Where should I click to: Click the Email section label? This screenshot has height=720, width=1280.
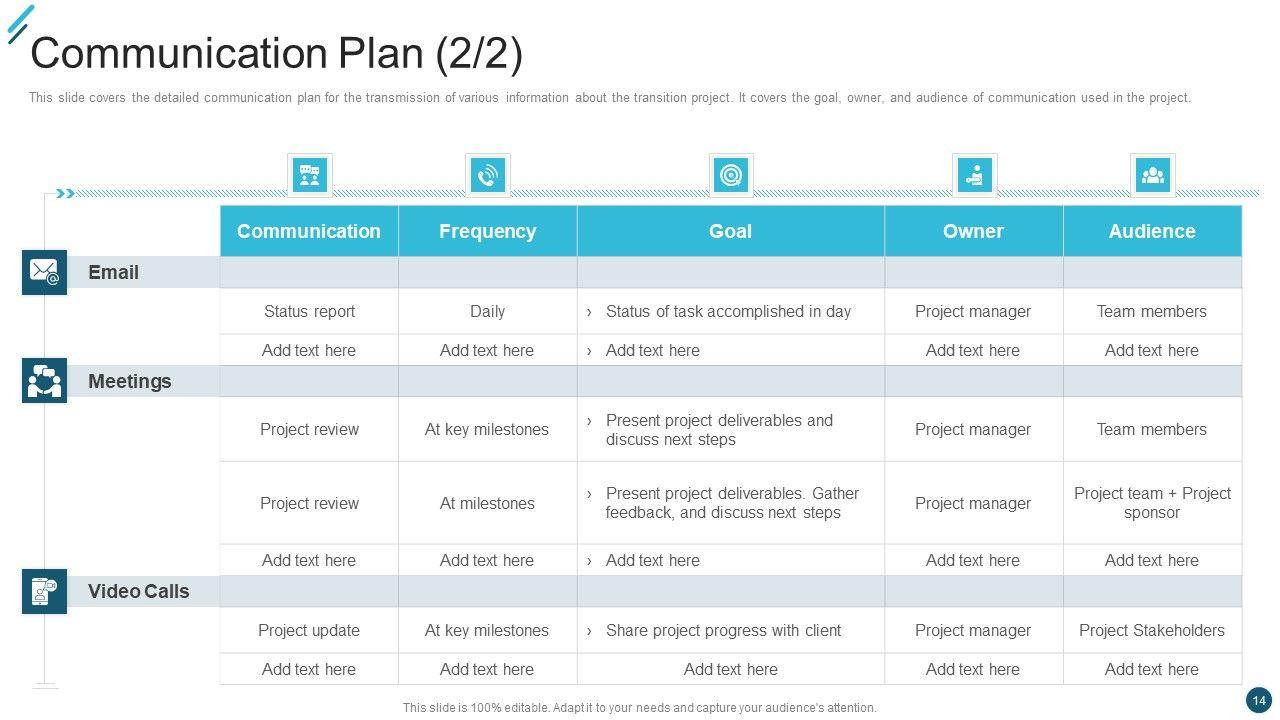tap(113, 272)
